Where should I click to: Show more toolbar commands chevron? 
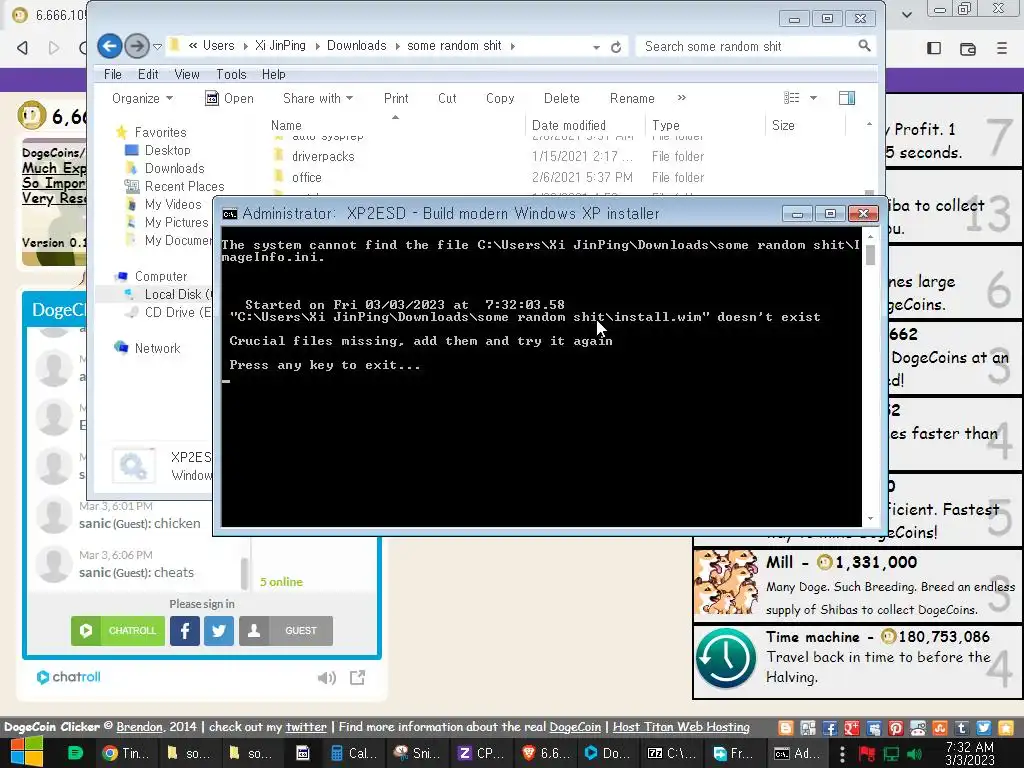pos(682,98)
